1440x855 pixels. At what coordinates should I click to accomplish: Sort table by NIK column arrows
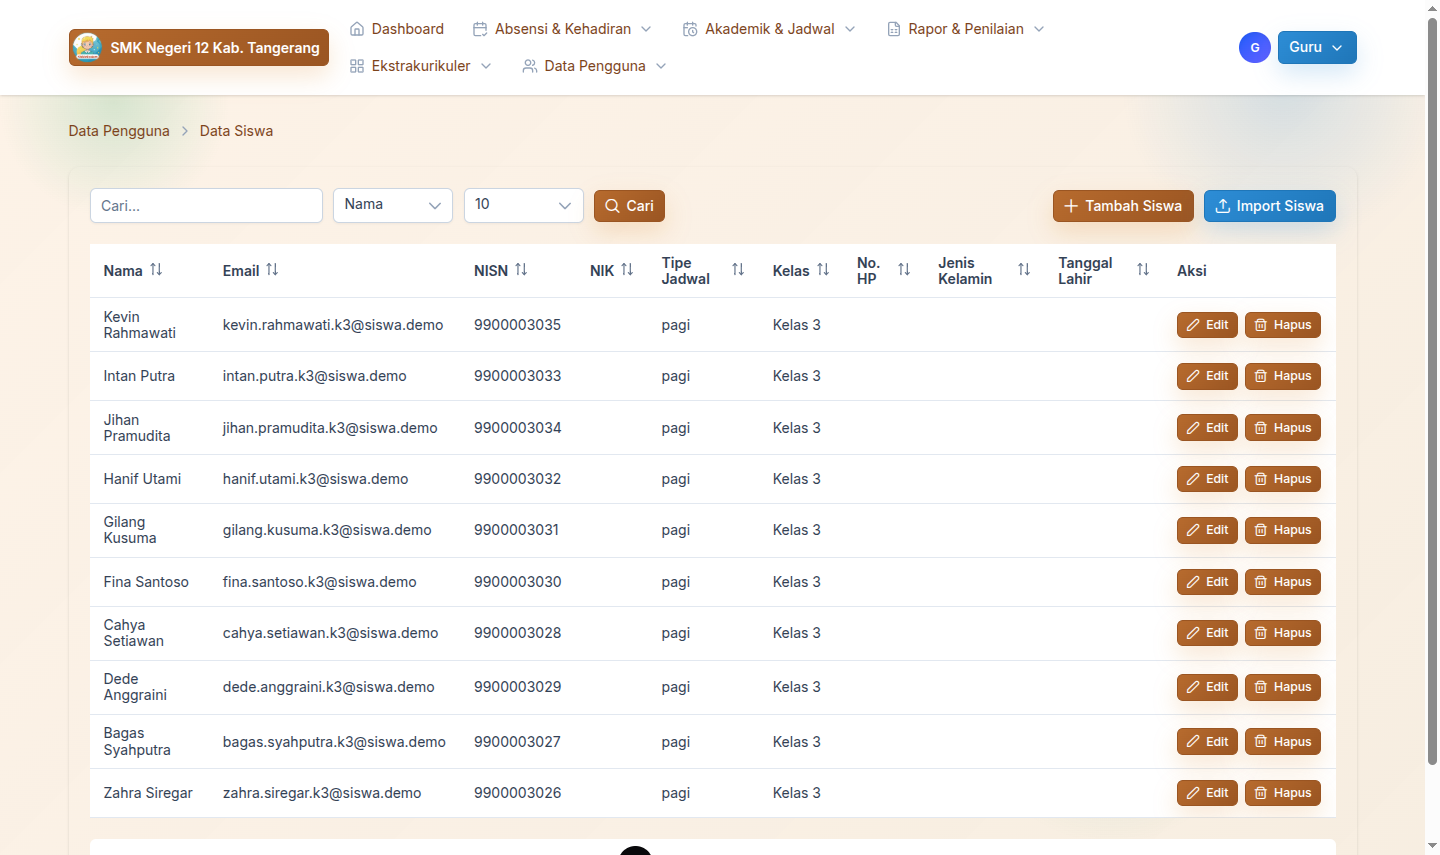point(627,270)
